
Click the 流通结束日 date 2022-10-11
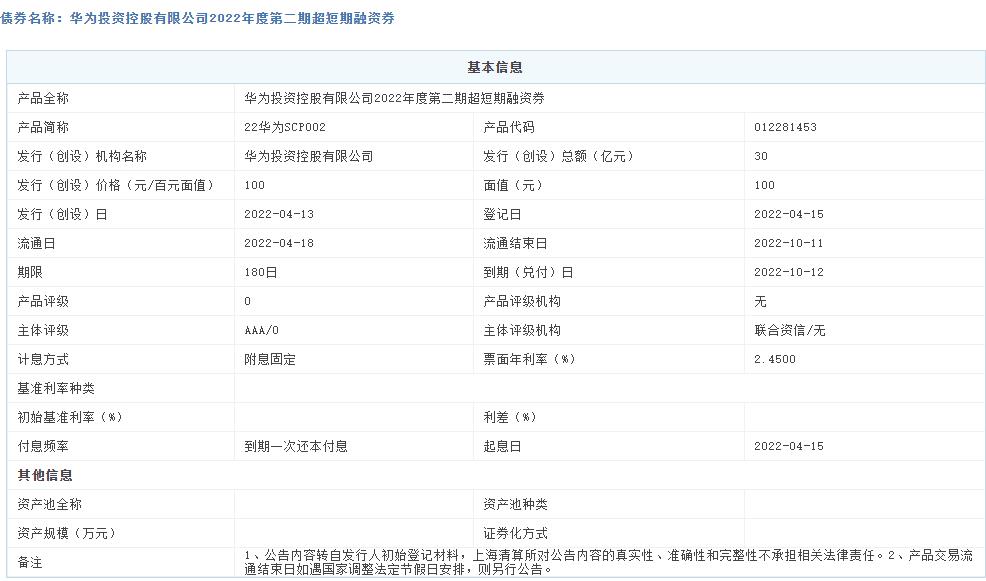click(x=790, y=242)
